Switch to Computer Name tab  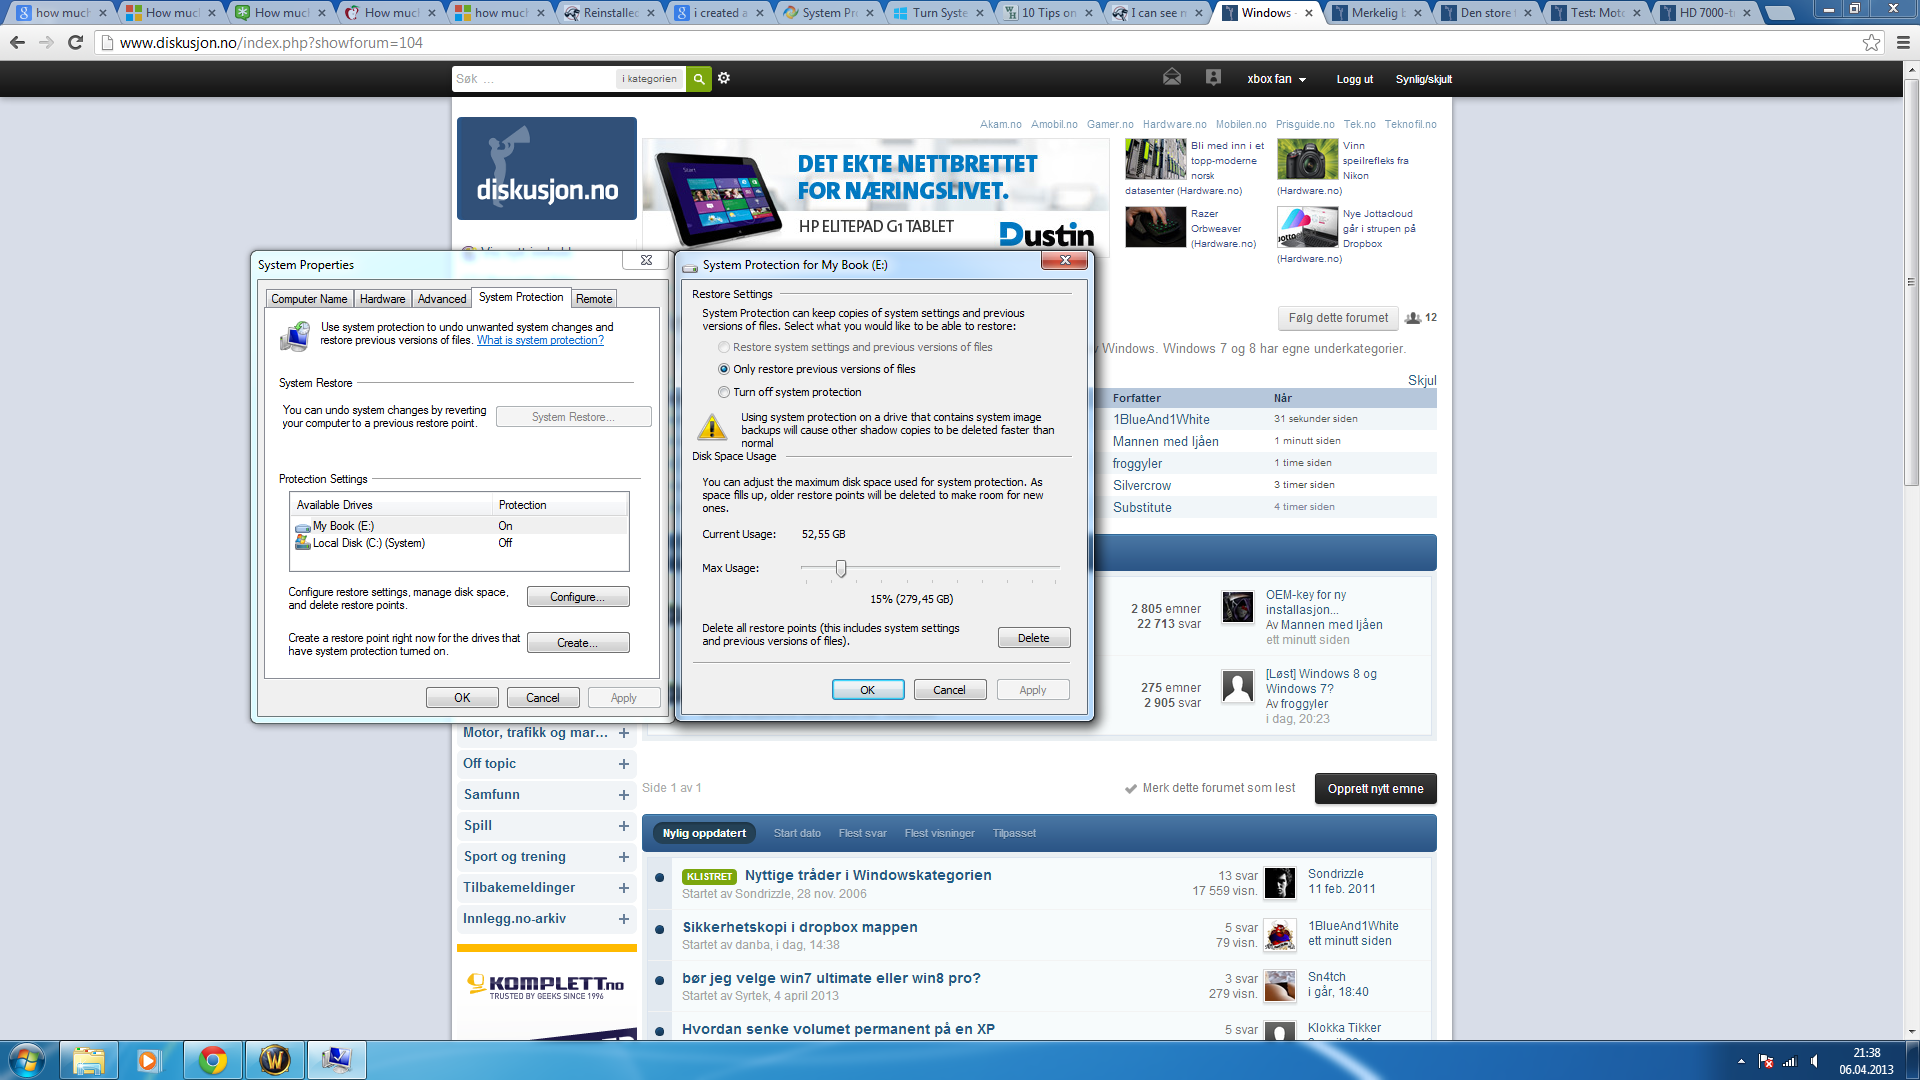(309, 299)
